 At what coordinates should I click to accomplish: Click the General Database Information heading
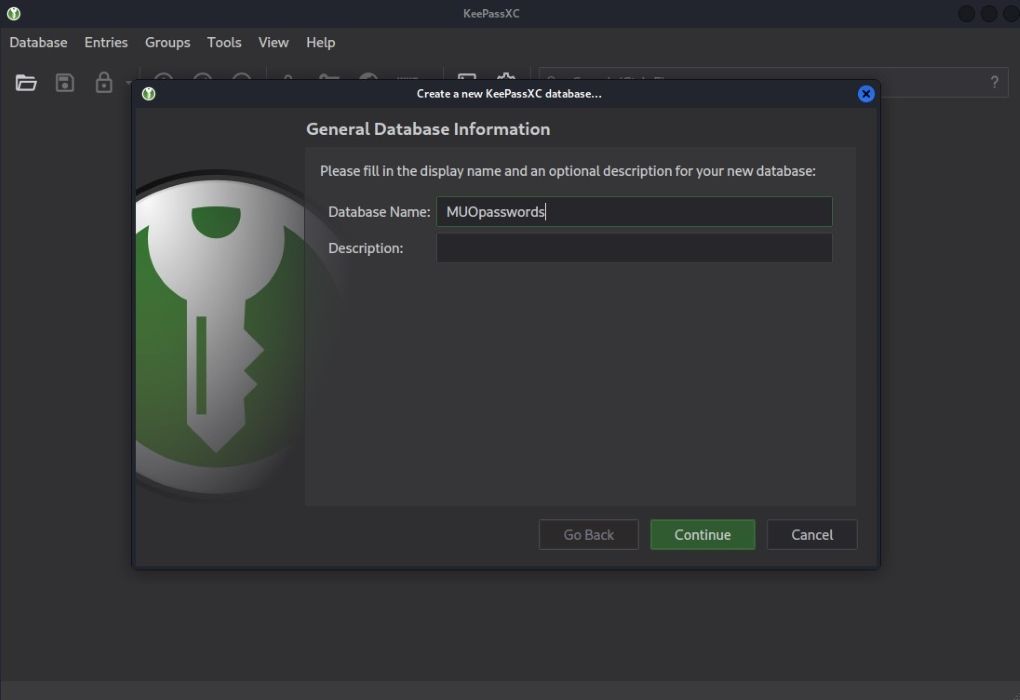[x=428, y=129]
